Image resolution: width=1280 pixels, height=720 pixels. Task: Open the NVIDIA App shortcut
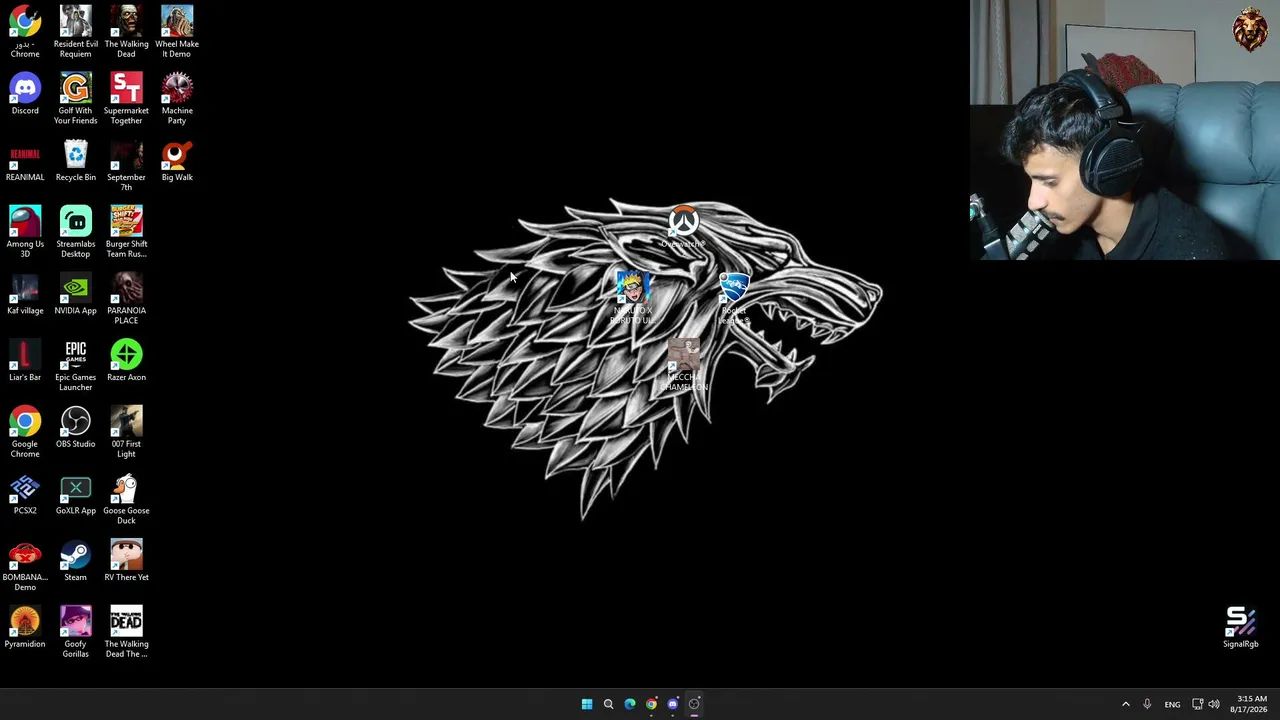point(76,294)
